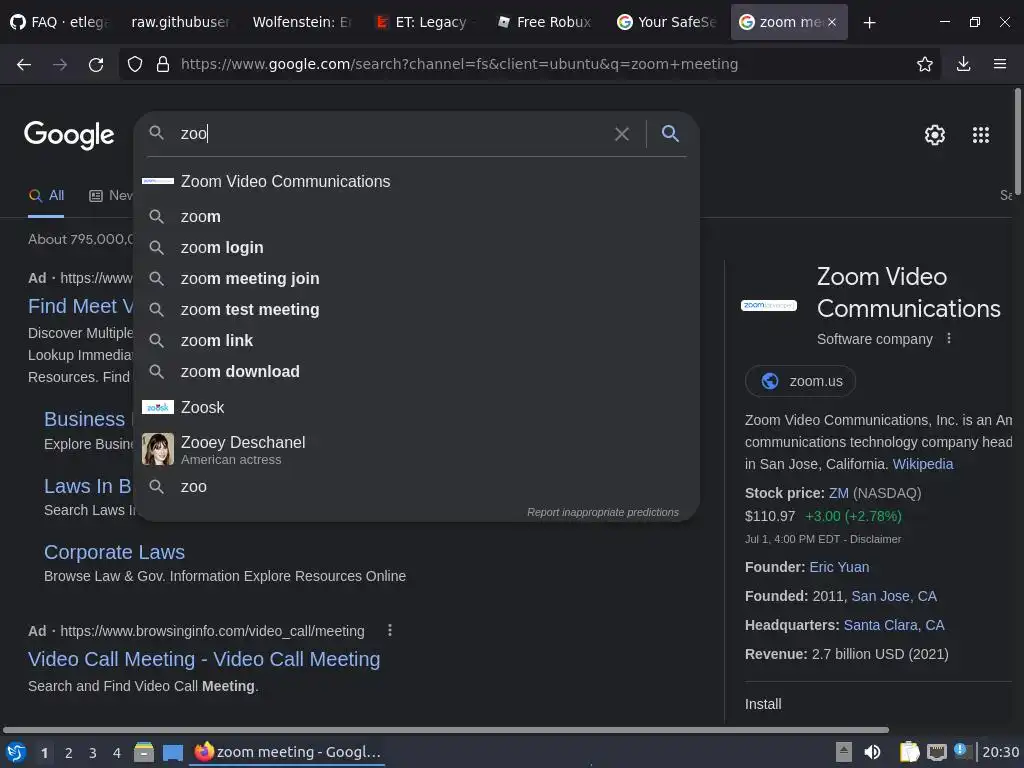Open a new browser tab
This screenshot has width=1024, height=768.
869,22
